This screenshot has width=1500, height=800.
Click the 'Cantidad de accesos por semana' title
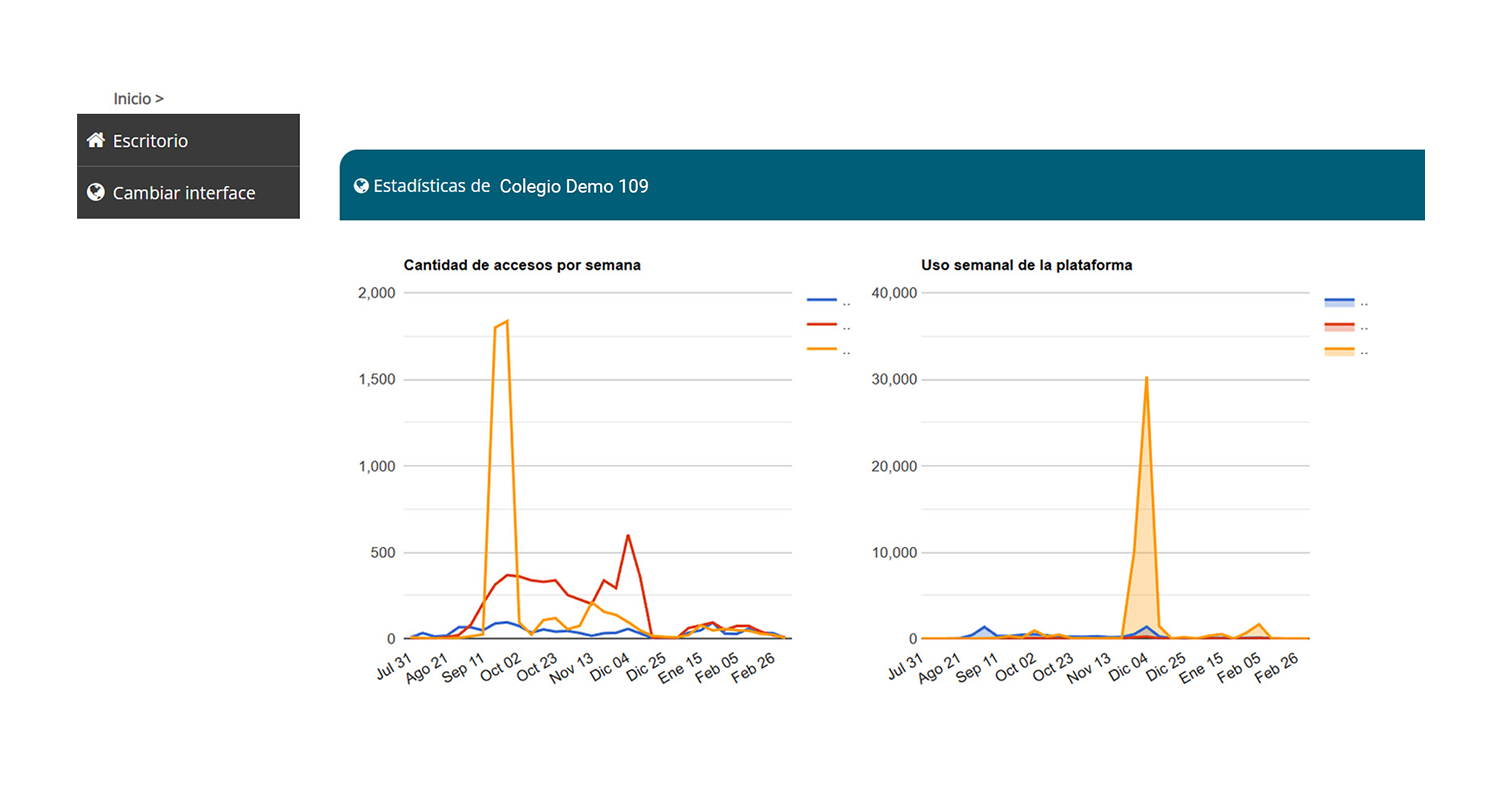tap(522, 265)
